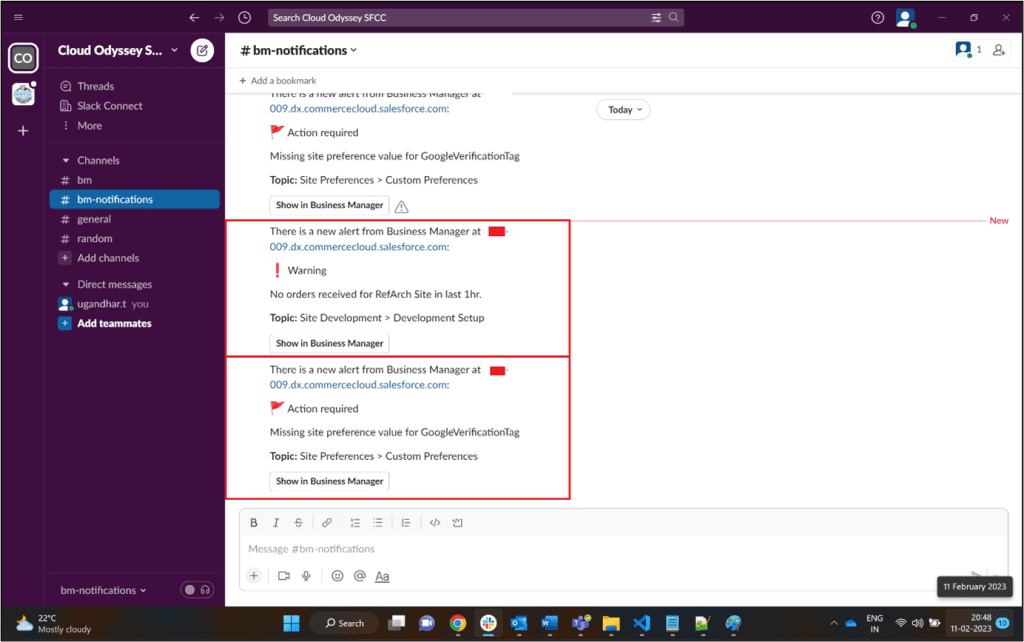Screen dimensions: 1024x642
Task: Click the compose new message icon
Action: point(202,50)
